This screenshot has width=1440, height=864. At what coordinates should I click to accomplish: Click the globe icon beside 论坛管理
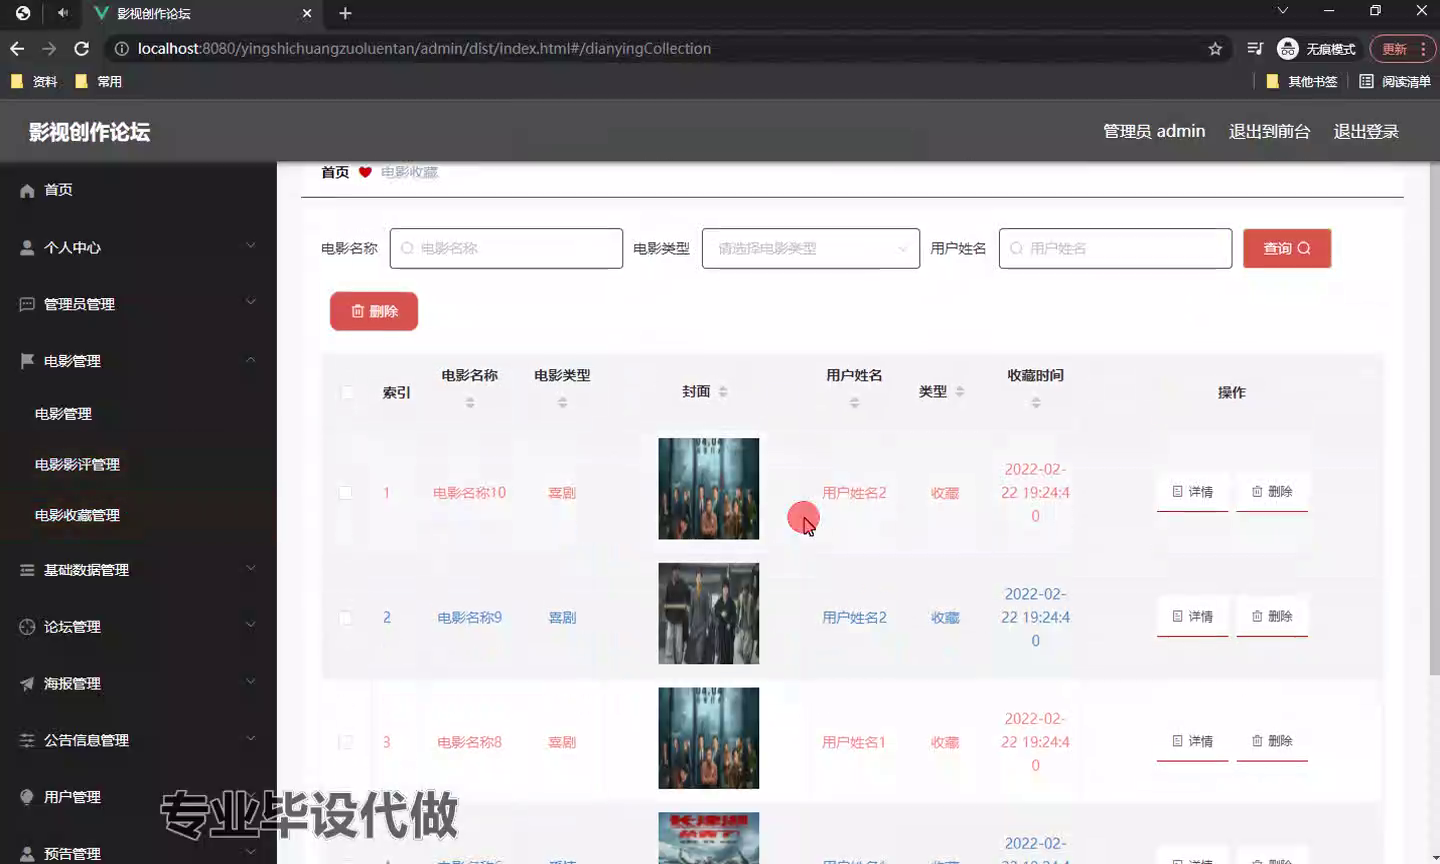pyautogui.click(x=27, y=627)
